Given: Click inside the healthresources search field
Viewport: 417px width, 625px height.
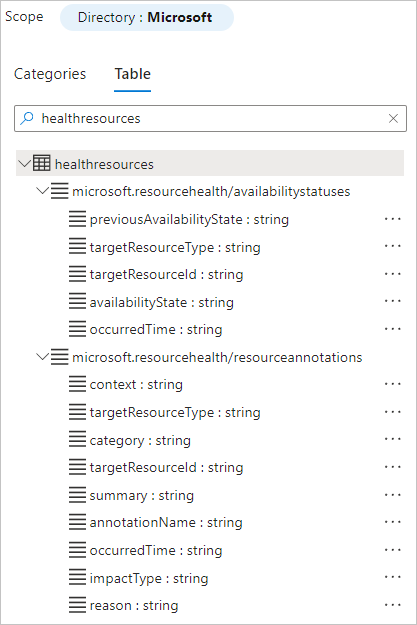Looking at the screenshot, I should (210, 118).
